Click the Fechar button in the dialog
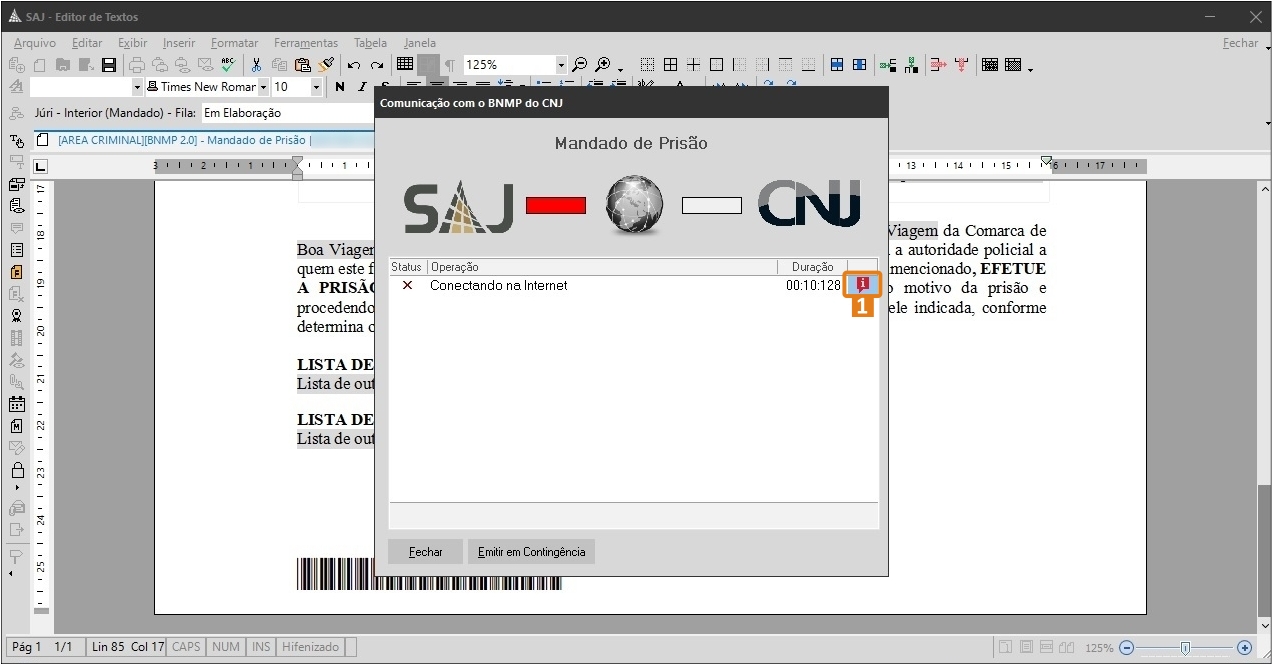The height and width of the screenshot is (665, 1272). (x=425, y=552)
